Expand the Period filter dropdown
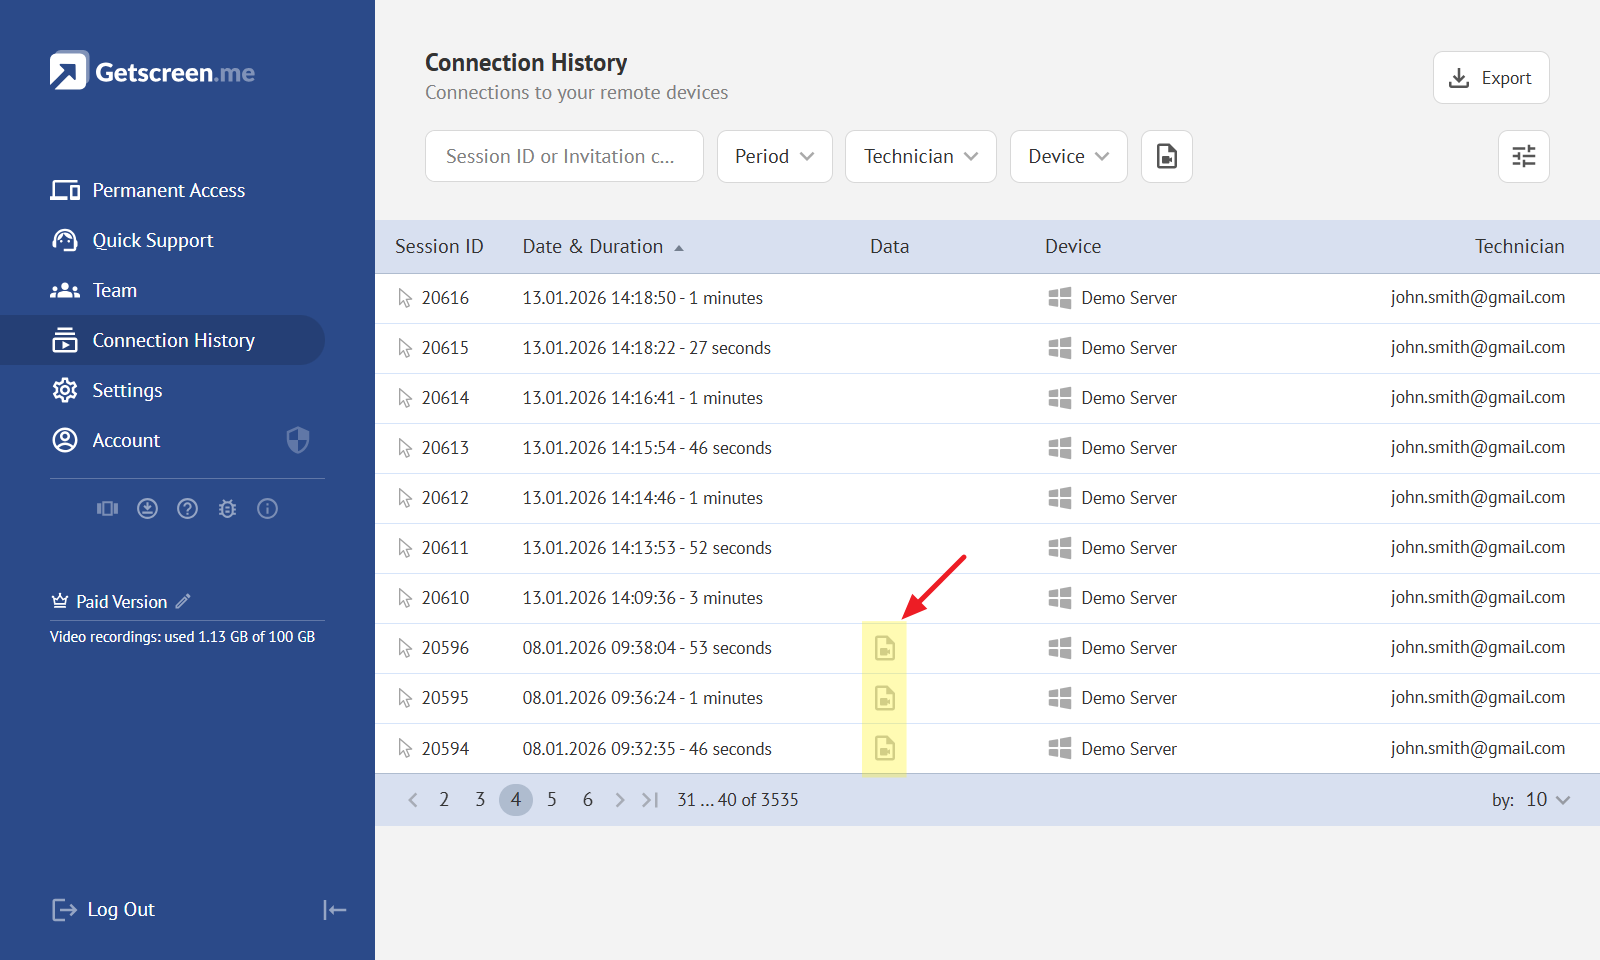 click(x=774, y=157)
